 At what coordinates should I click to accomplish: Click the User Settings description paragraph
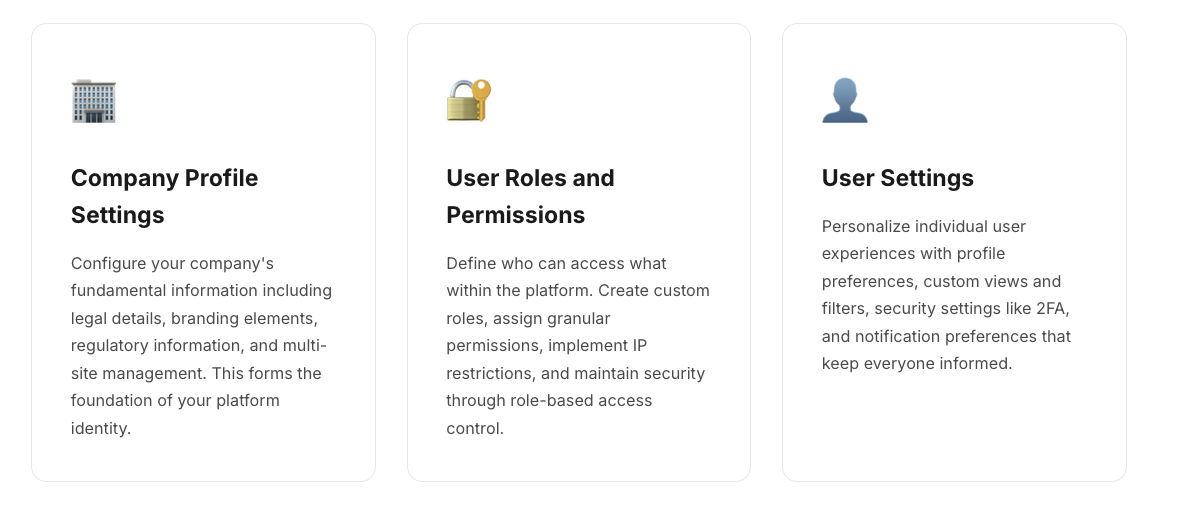[x=946, y=295]
